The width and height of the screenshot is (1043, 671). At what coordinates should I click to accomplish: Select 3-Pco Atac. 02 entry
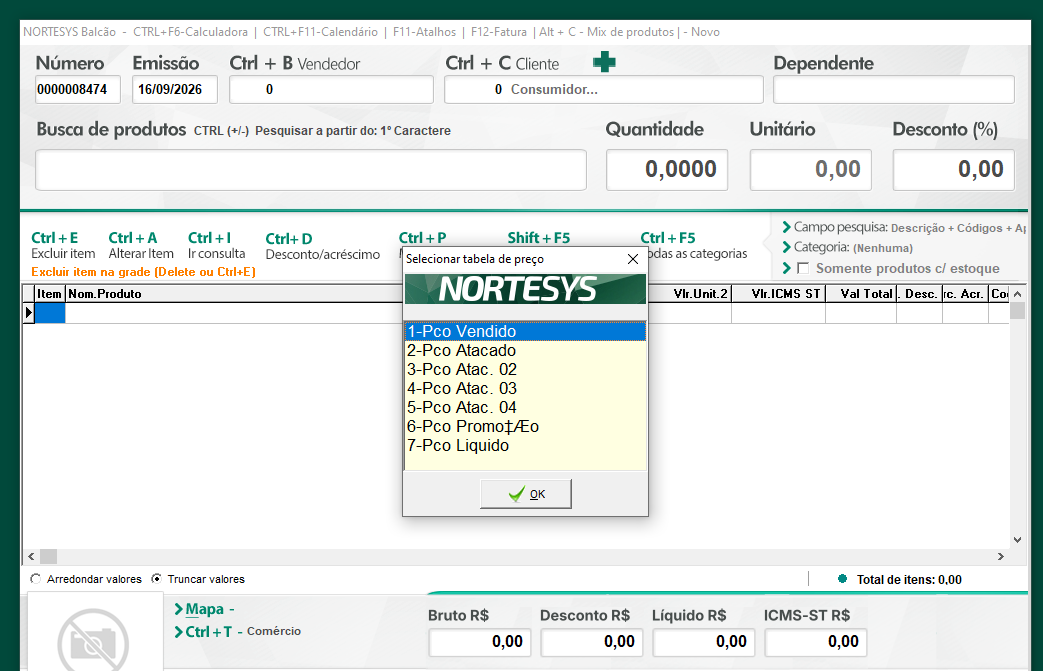point(525,370)
